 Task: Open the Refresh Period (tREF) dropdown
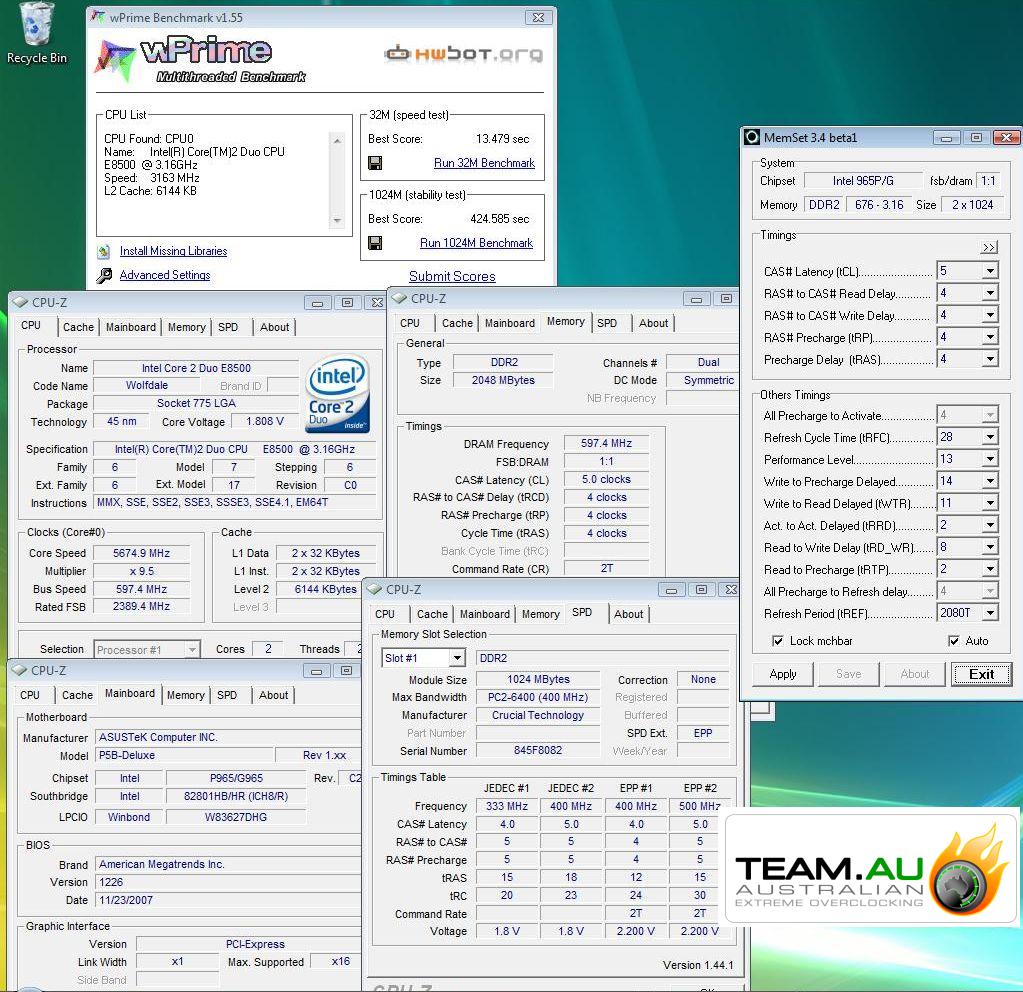[990, 613]
